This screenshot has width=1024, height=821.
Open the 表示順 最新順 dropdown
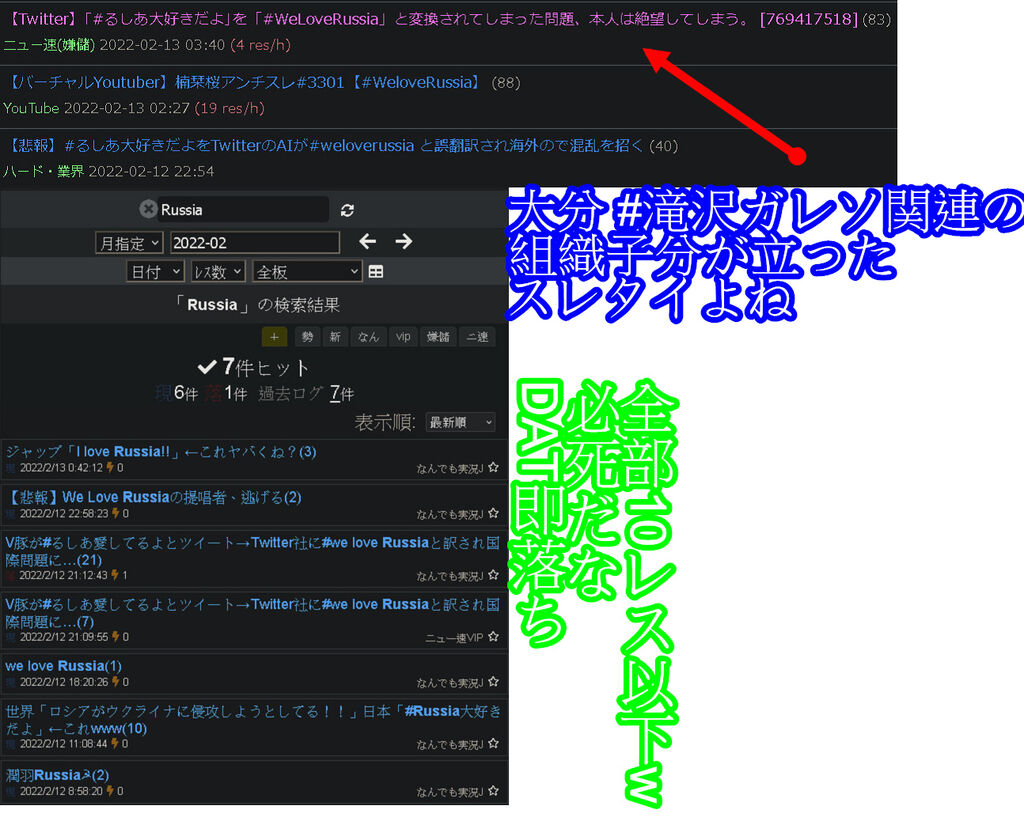tap(460, 422)
